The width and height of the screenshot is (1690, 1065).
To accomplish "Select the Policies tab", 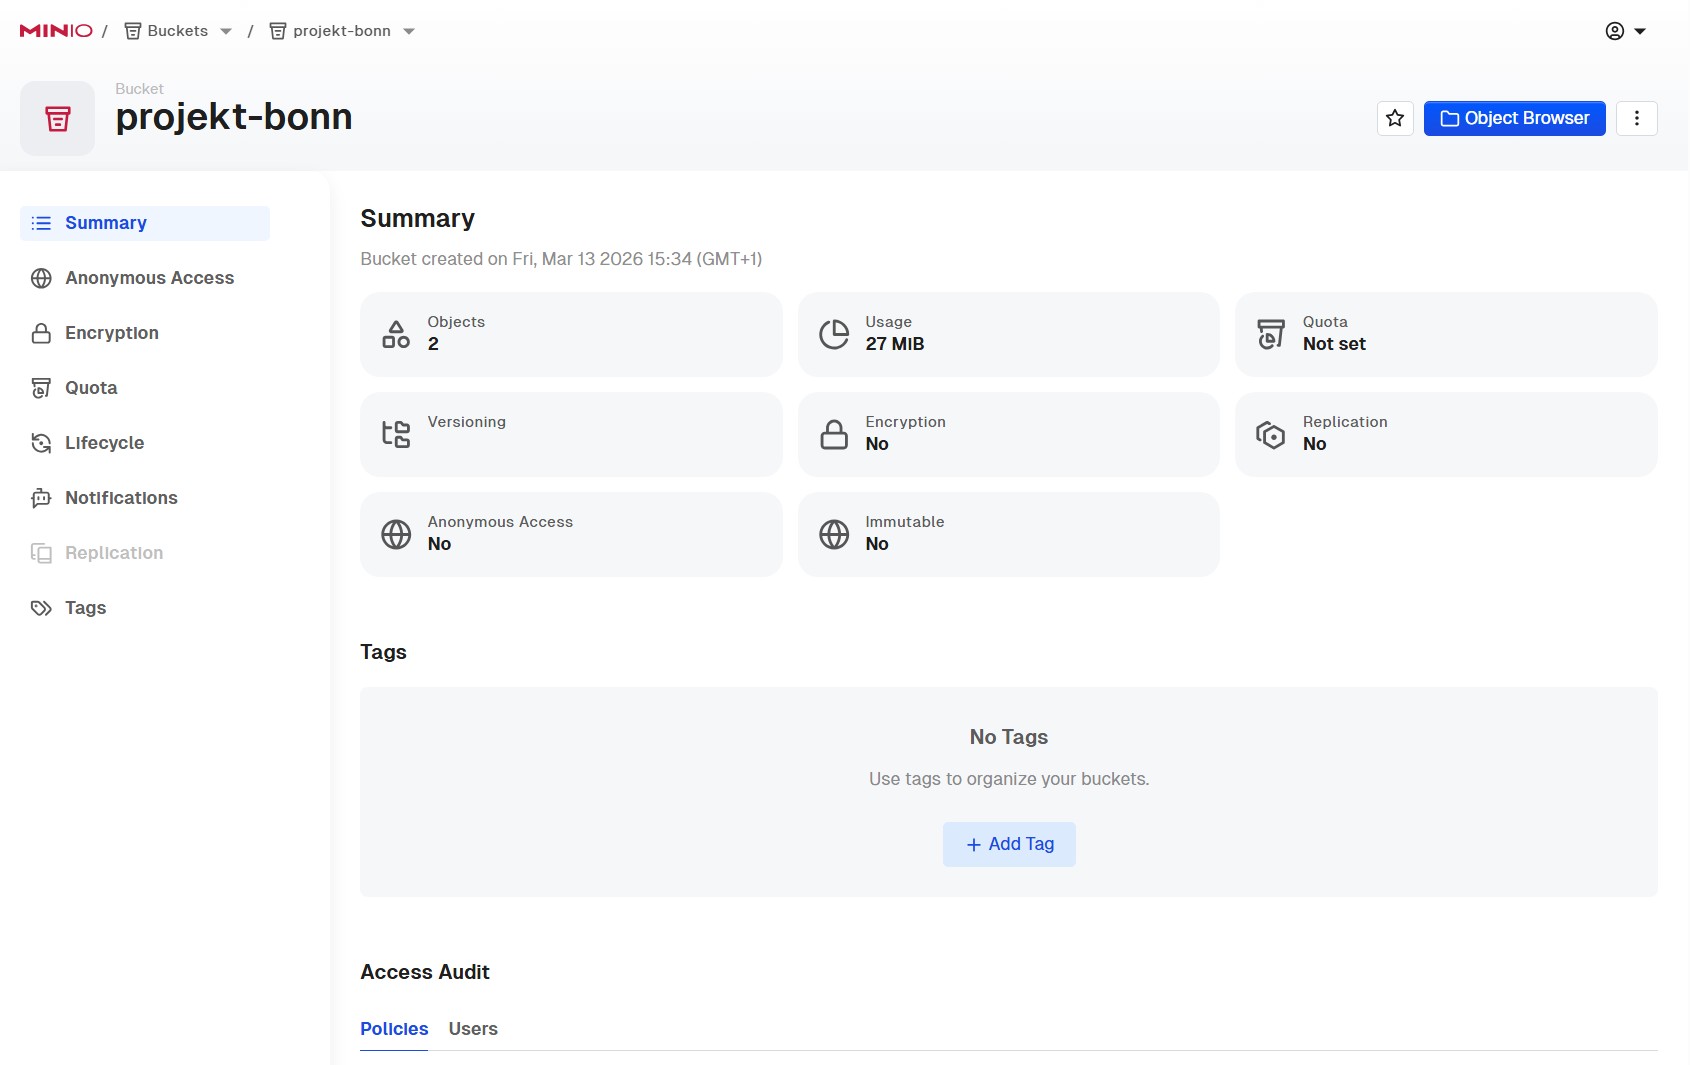I will coord(394,1029).
